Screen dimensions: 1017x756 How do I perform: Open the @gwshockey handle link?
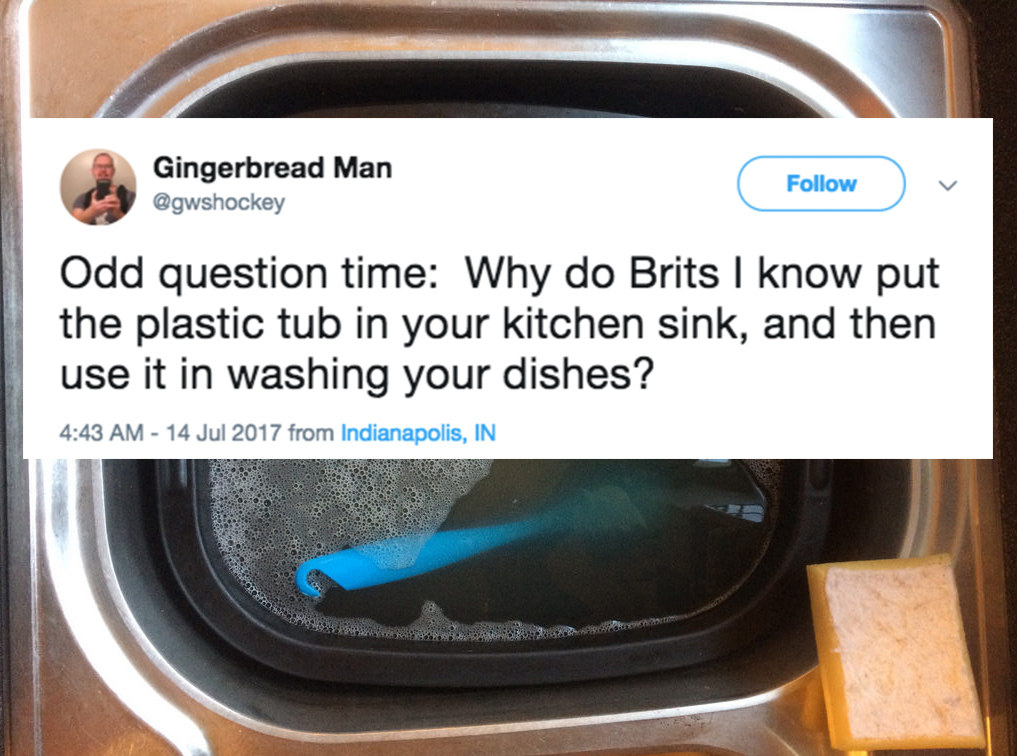[x=219, y=202]
